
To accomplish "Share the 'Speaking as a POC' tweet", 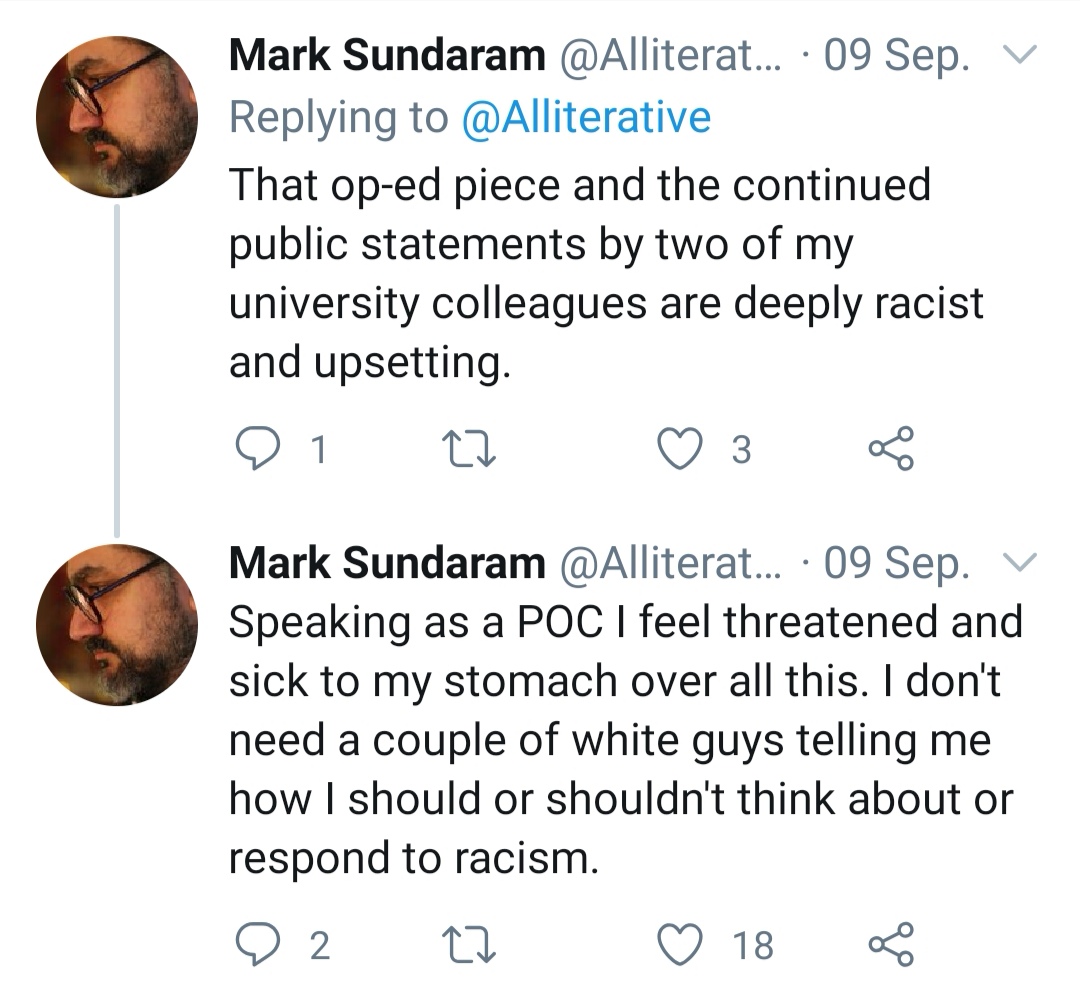I will pyautogui.click(x=890, y=943).
